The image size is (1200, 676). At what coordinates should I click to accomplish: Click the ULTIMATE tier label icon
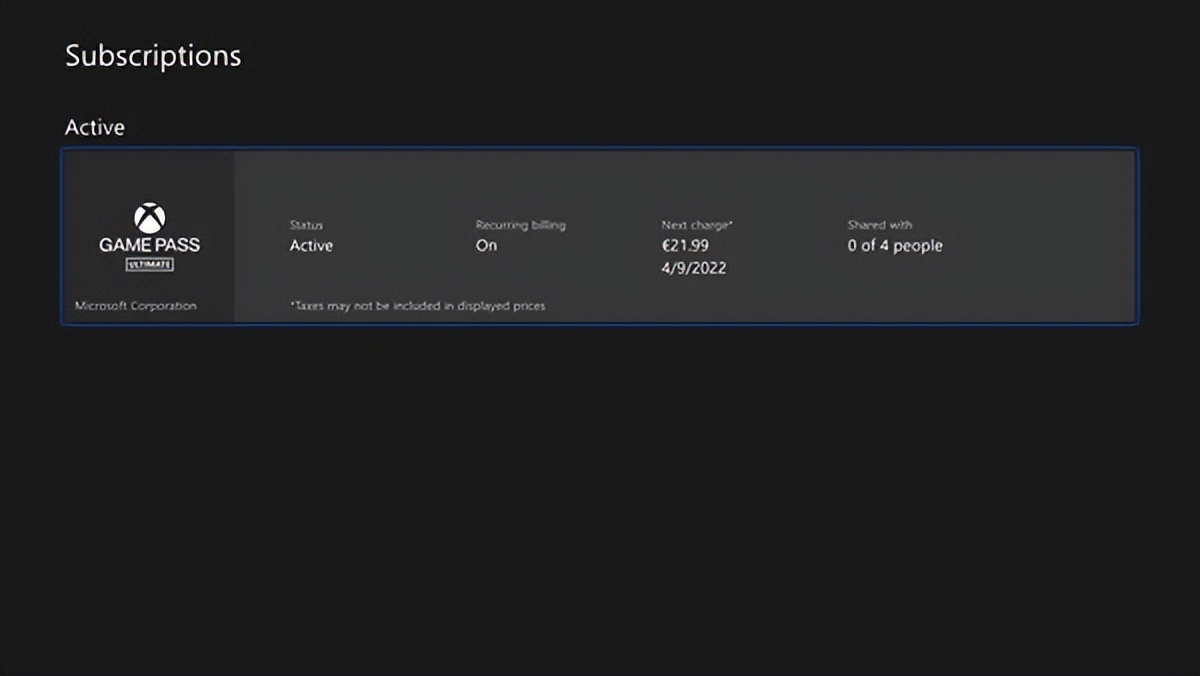149,262
